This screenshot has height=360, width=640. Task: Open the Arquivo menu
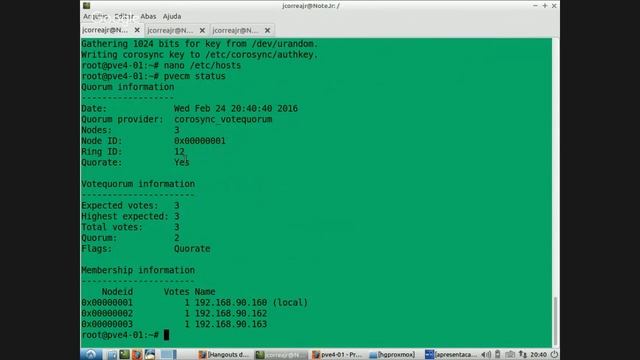(95, 16)
